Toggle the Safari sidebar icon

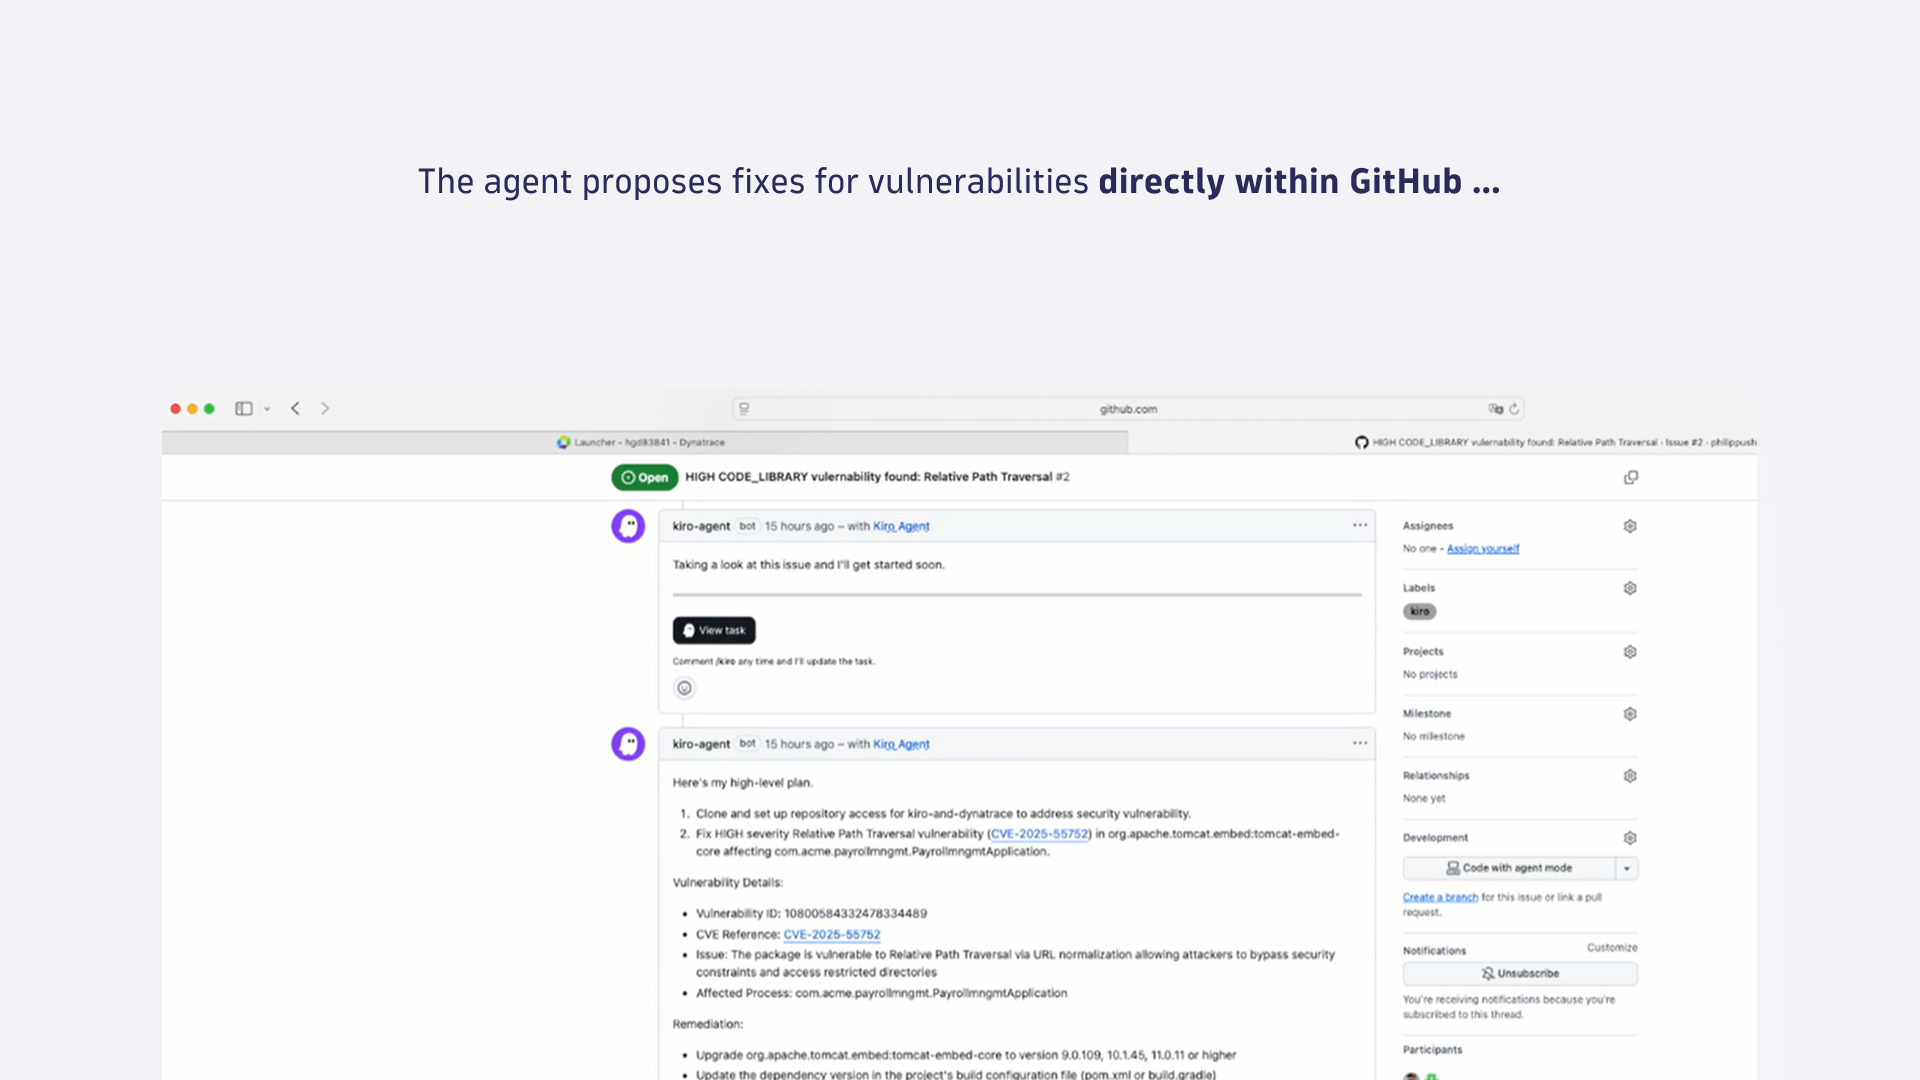pyautogui.click(x=244, y=408)
